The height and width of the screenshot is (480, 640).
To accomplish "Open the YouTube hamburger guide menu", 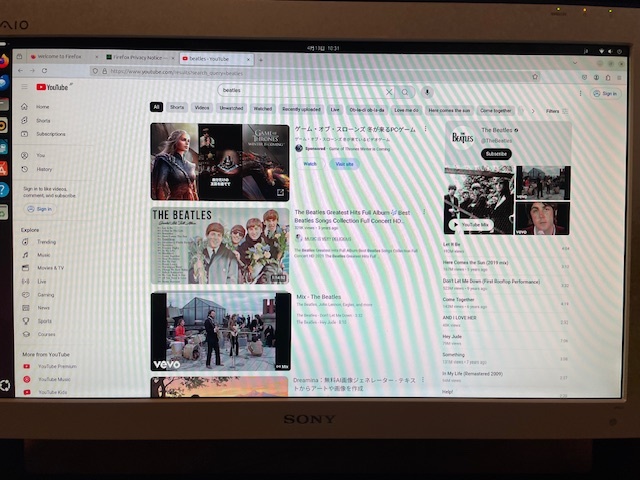I will (24, 87).
